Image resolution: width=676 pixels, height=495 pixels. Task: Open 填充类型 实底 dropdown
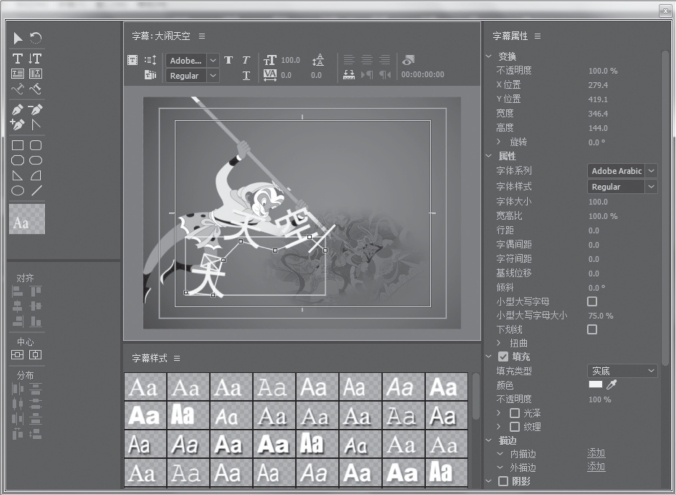coord(622,371)
